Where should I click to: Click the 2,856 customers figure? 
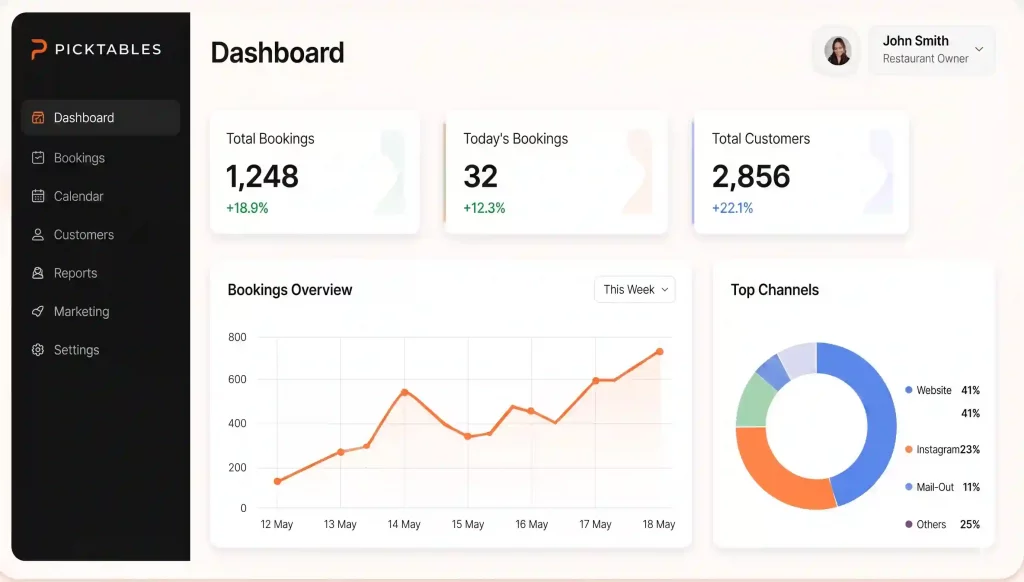point(751,176)
